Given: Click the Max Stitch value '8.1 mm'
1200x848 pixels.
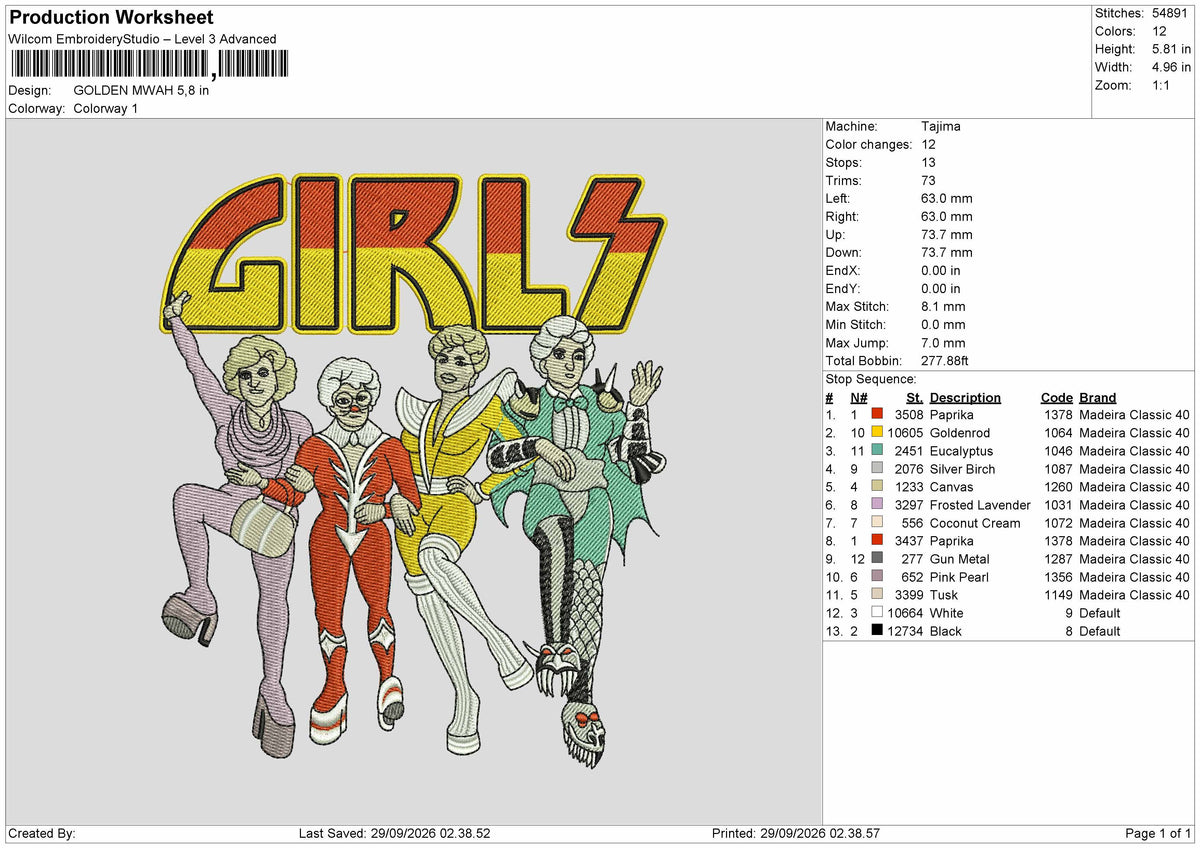Looking at the screenshot, I should coord(943,306).
